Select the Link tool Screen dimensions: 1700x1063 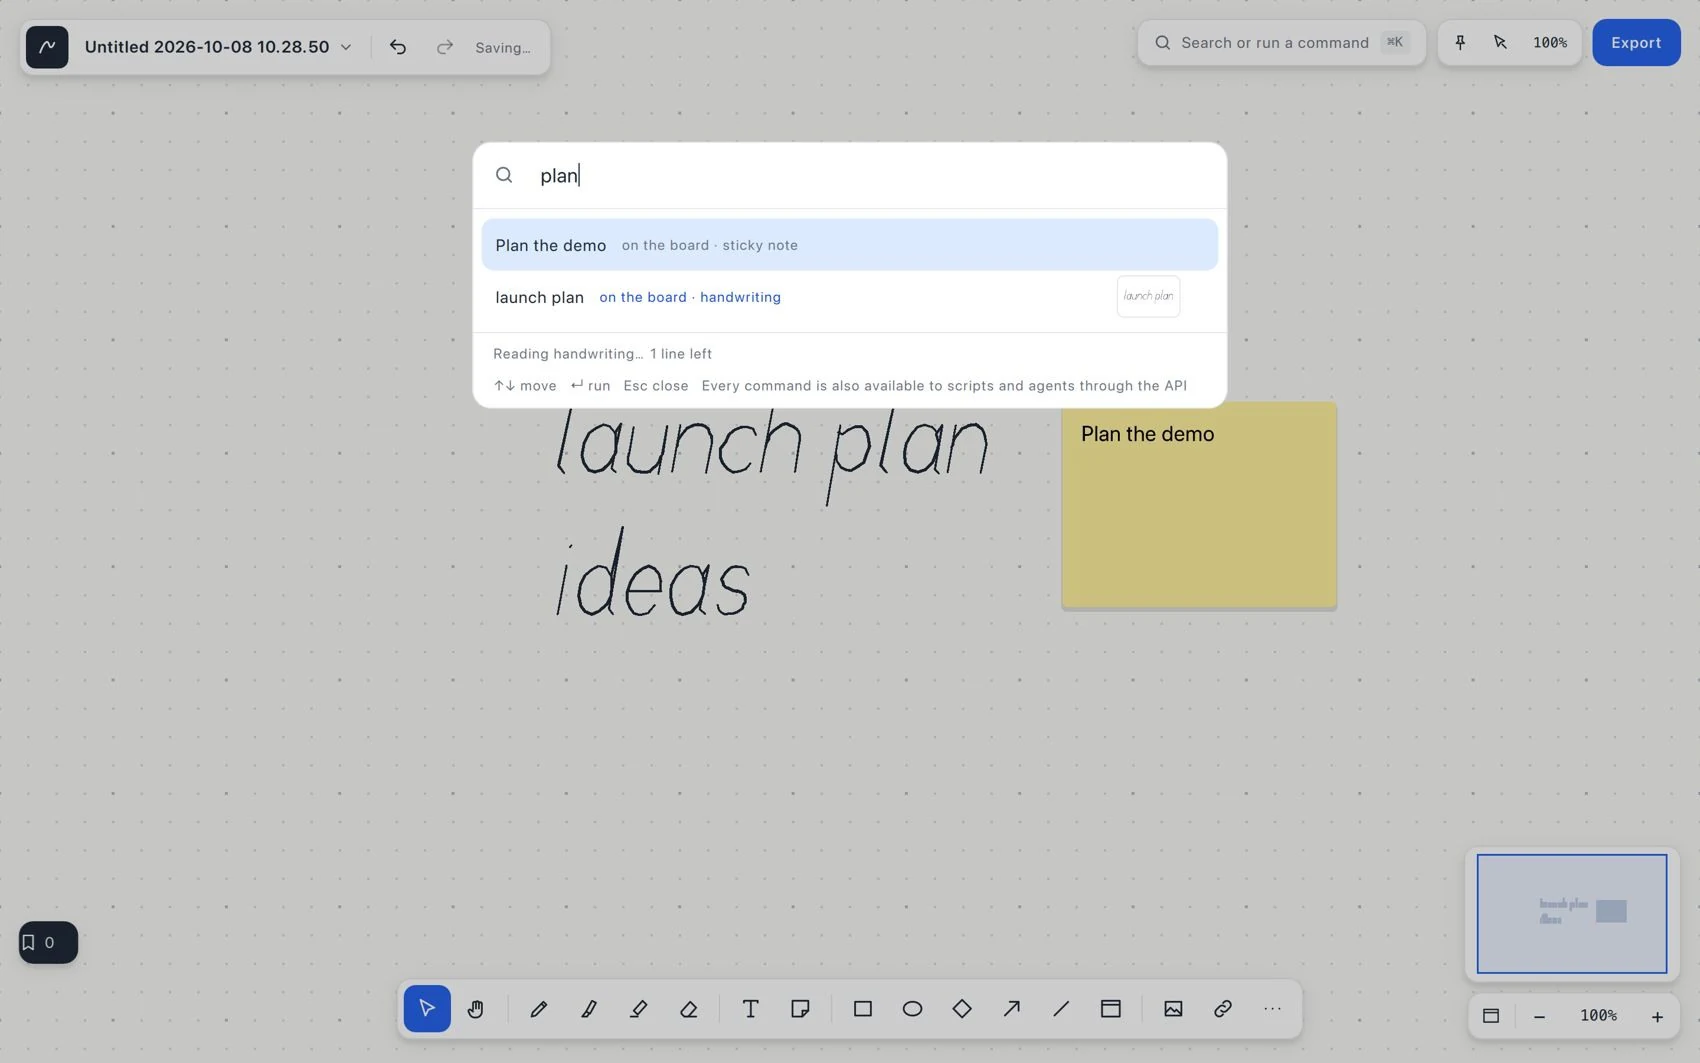coord(1223,1008)
